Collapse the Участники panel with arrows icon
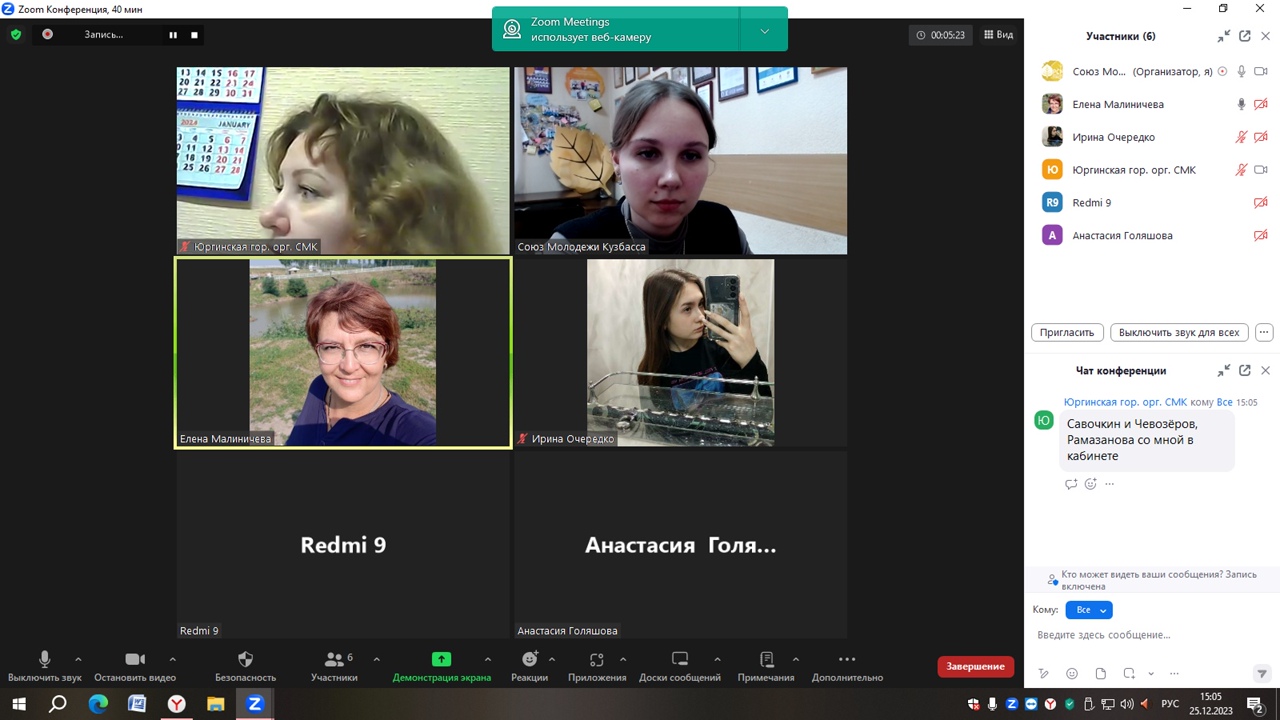 point(1223,36)
